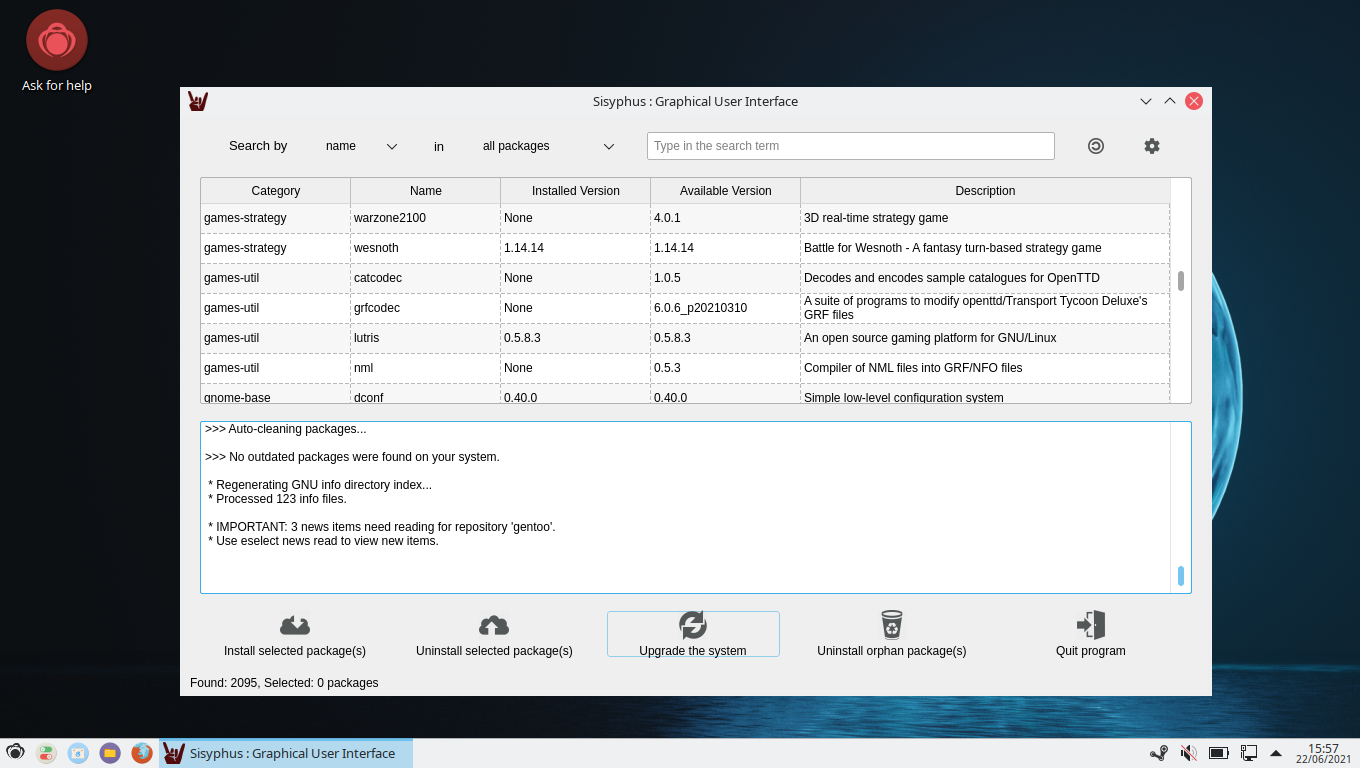The width and height of the screenshot is (1360, 768).
Task: Open the battery indicator in tray
Action: [x=1218, y=753]
